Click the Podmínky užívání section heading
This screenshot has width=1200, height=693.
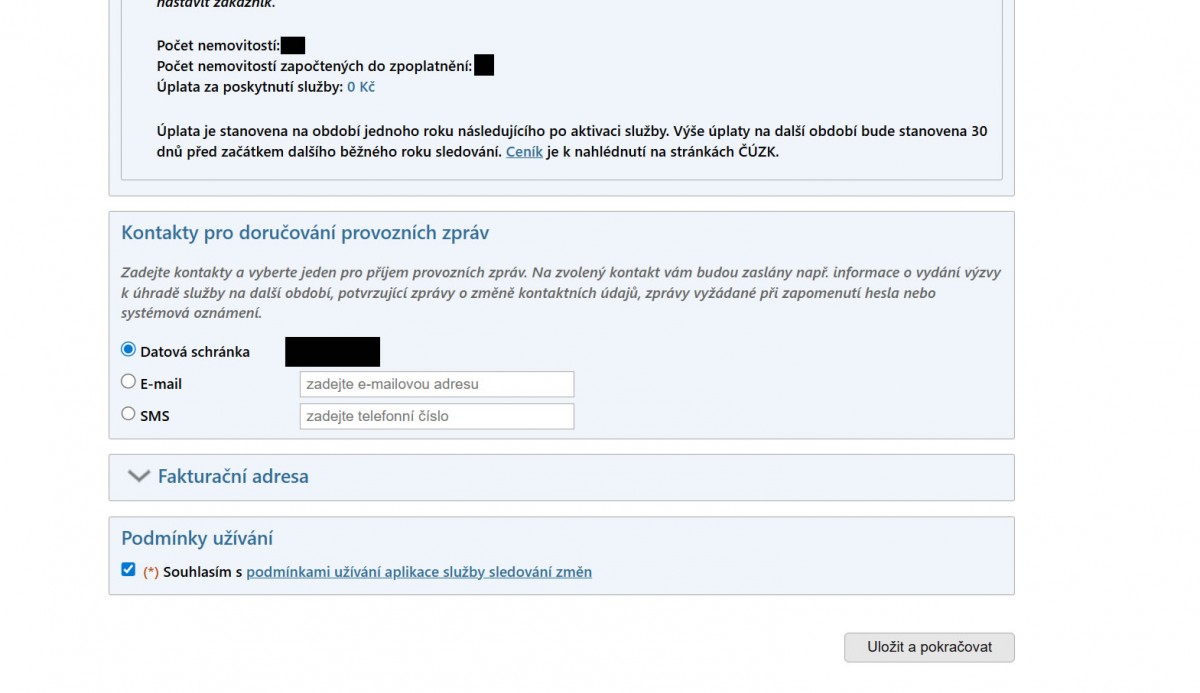pyautogui.click(x=197, y=538)
